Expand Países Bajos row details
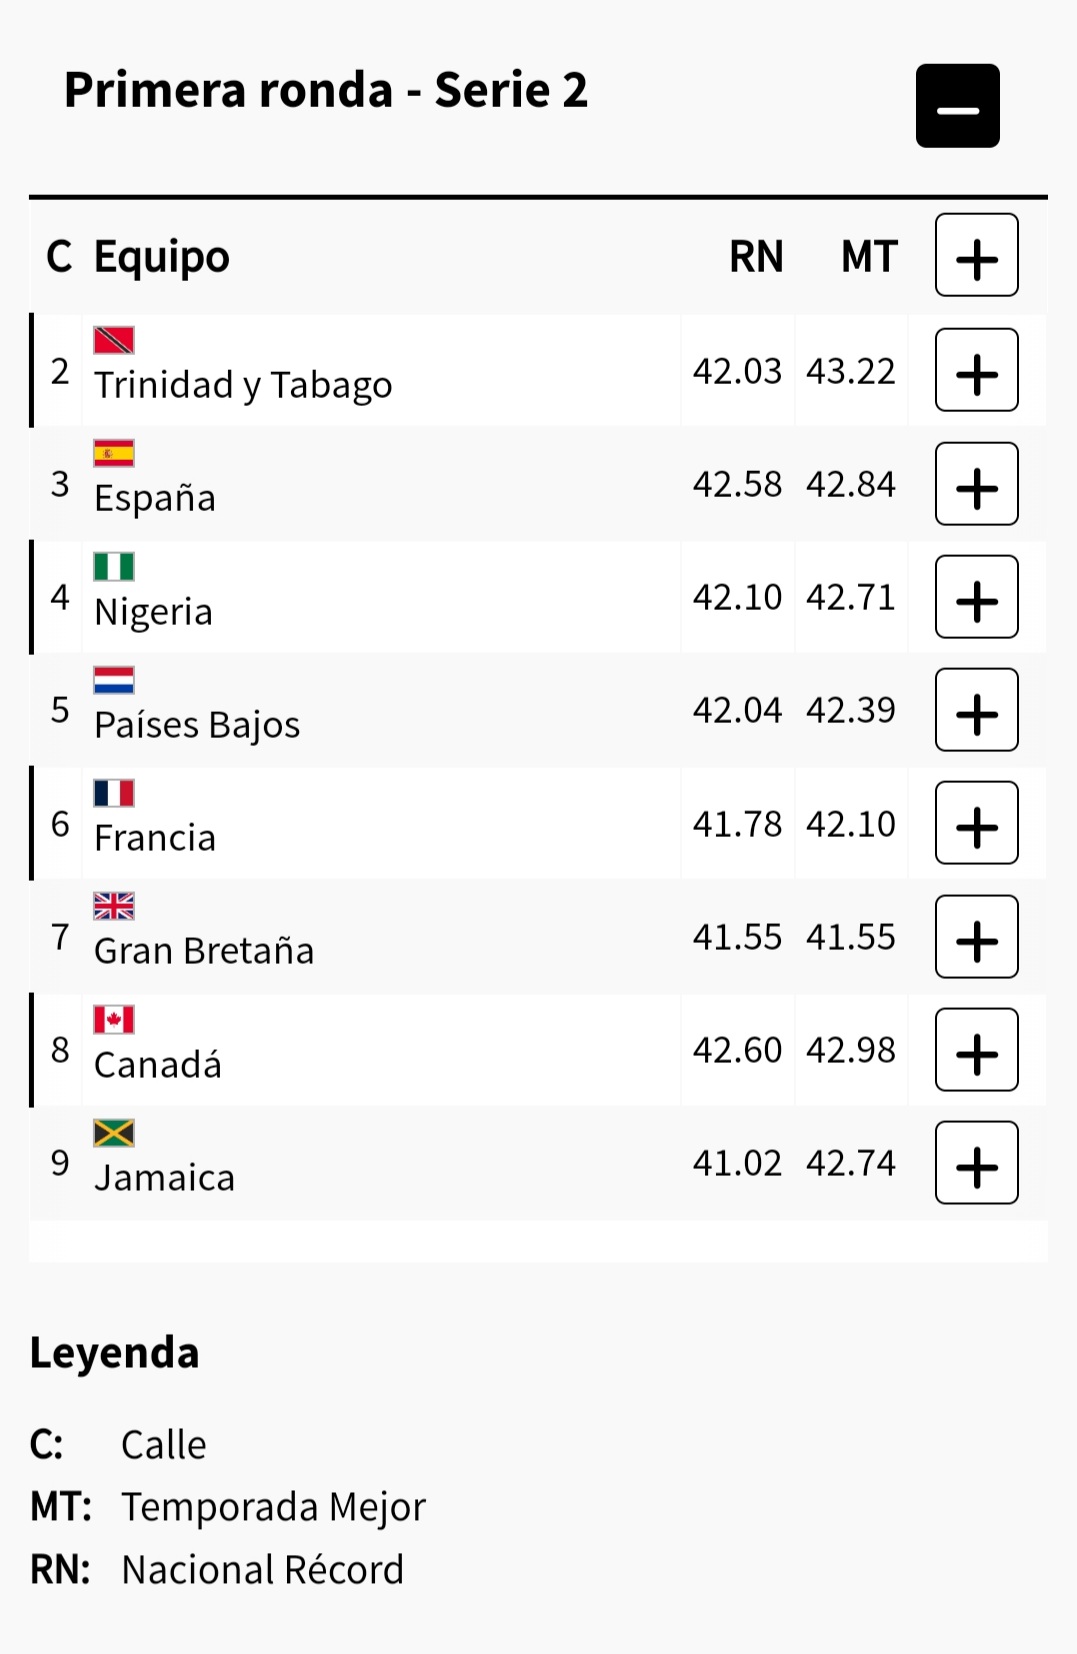 [x=976, y=710]
